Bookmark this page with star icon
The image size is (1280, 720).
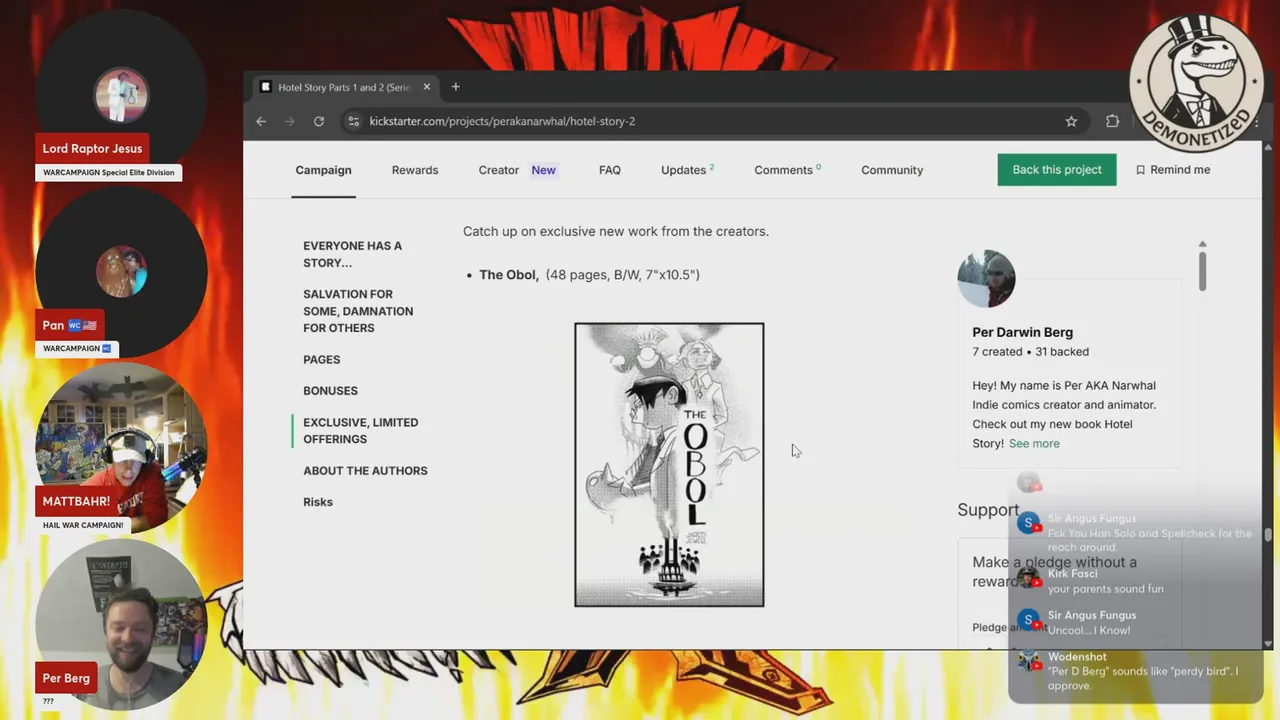coord(1071,121)
